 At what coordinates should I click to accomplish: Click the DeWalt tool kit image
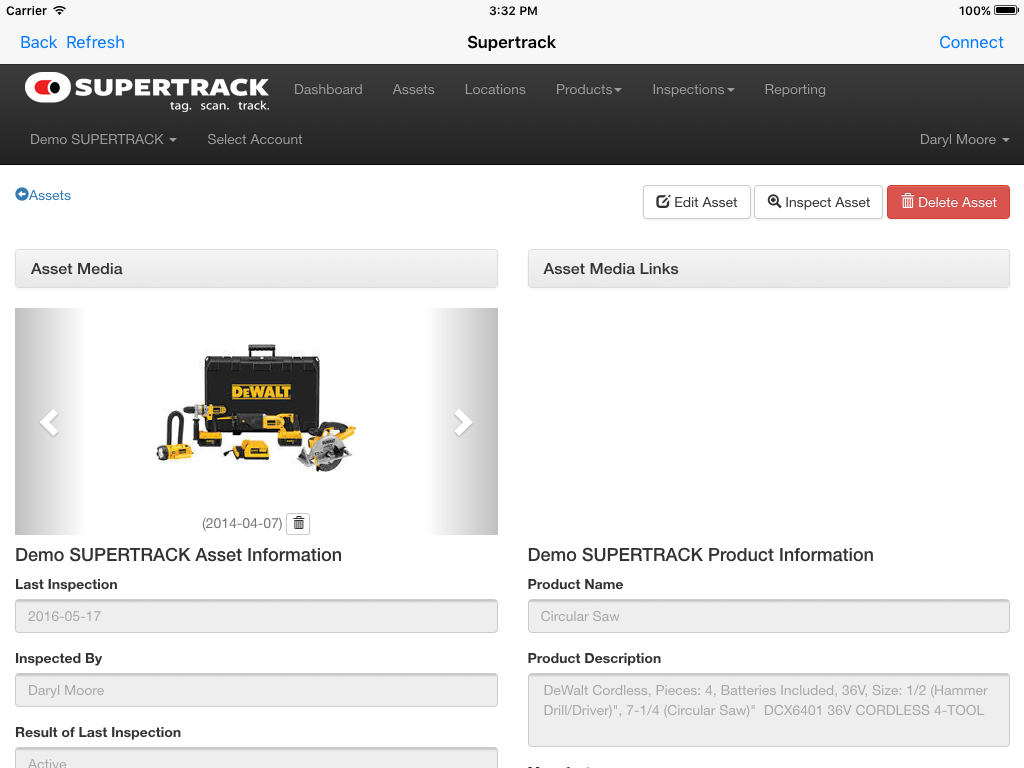(x=257, y=408)
